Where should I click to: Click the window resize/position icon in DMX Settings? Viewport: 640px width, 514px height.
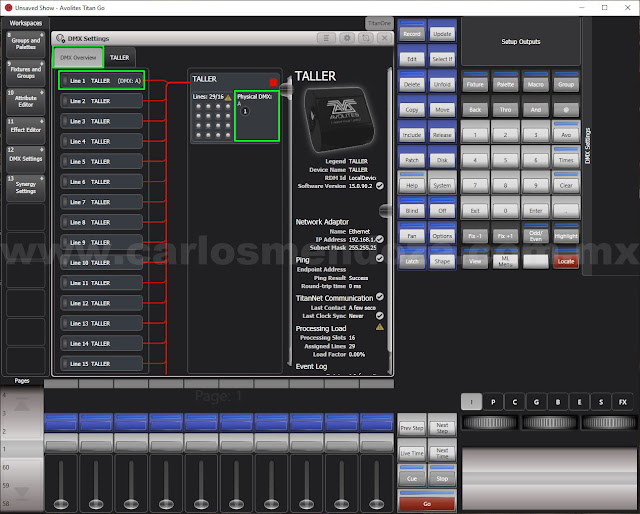(366, 38)
